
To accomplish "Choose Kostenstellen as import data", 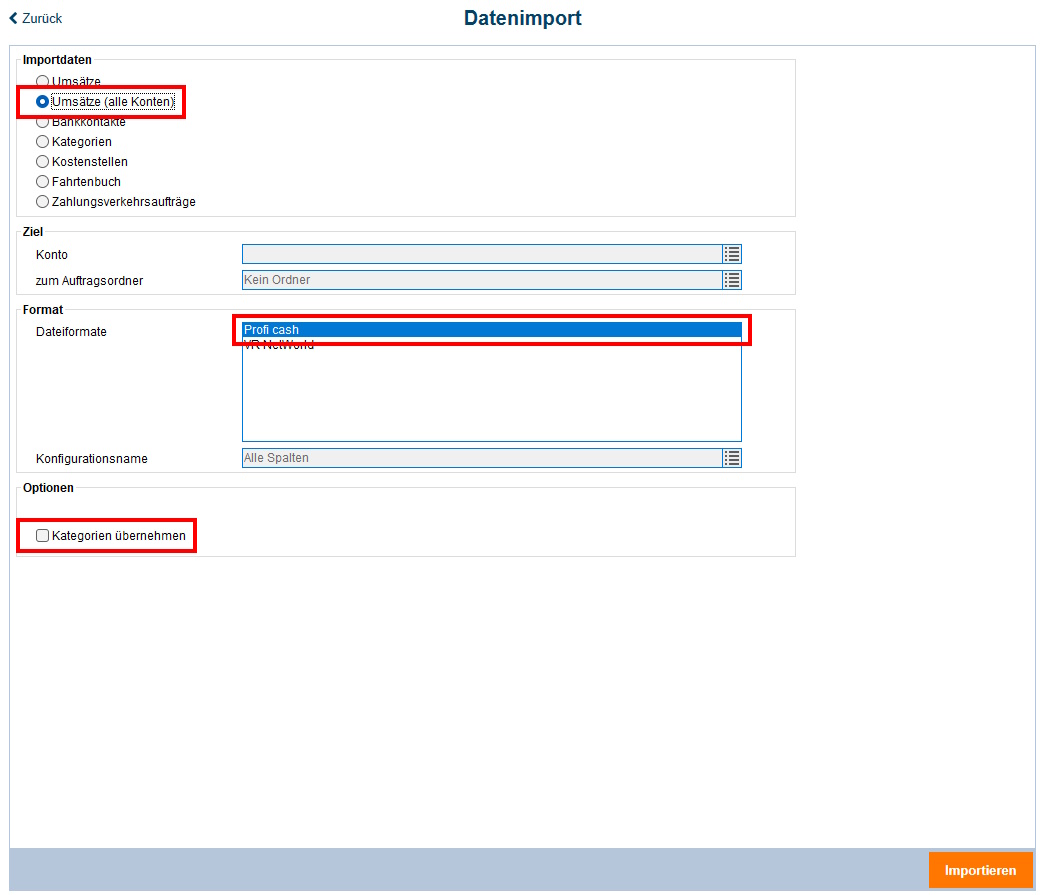I will tap(42, 162).
